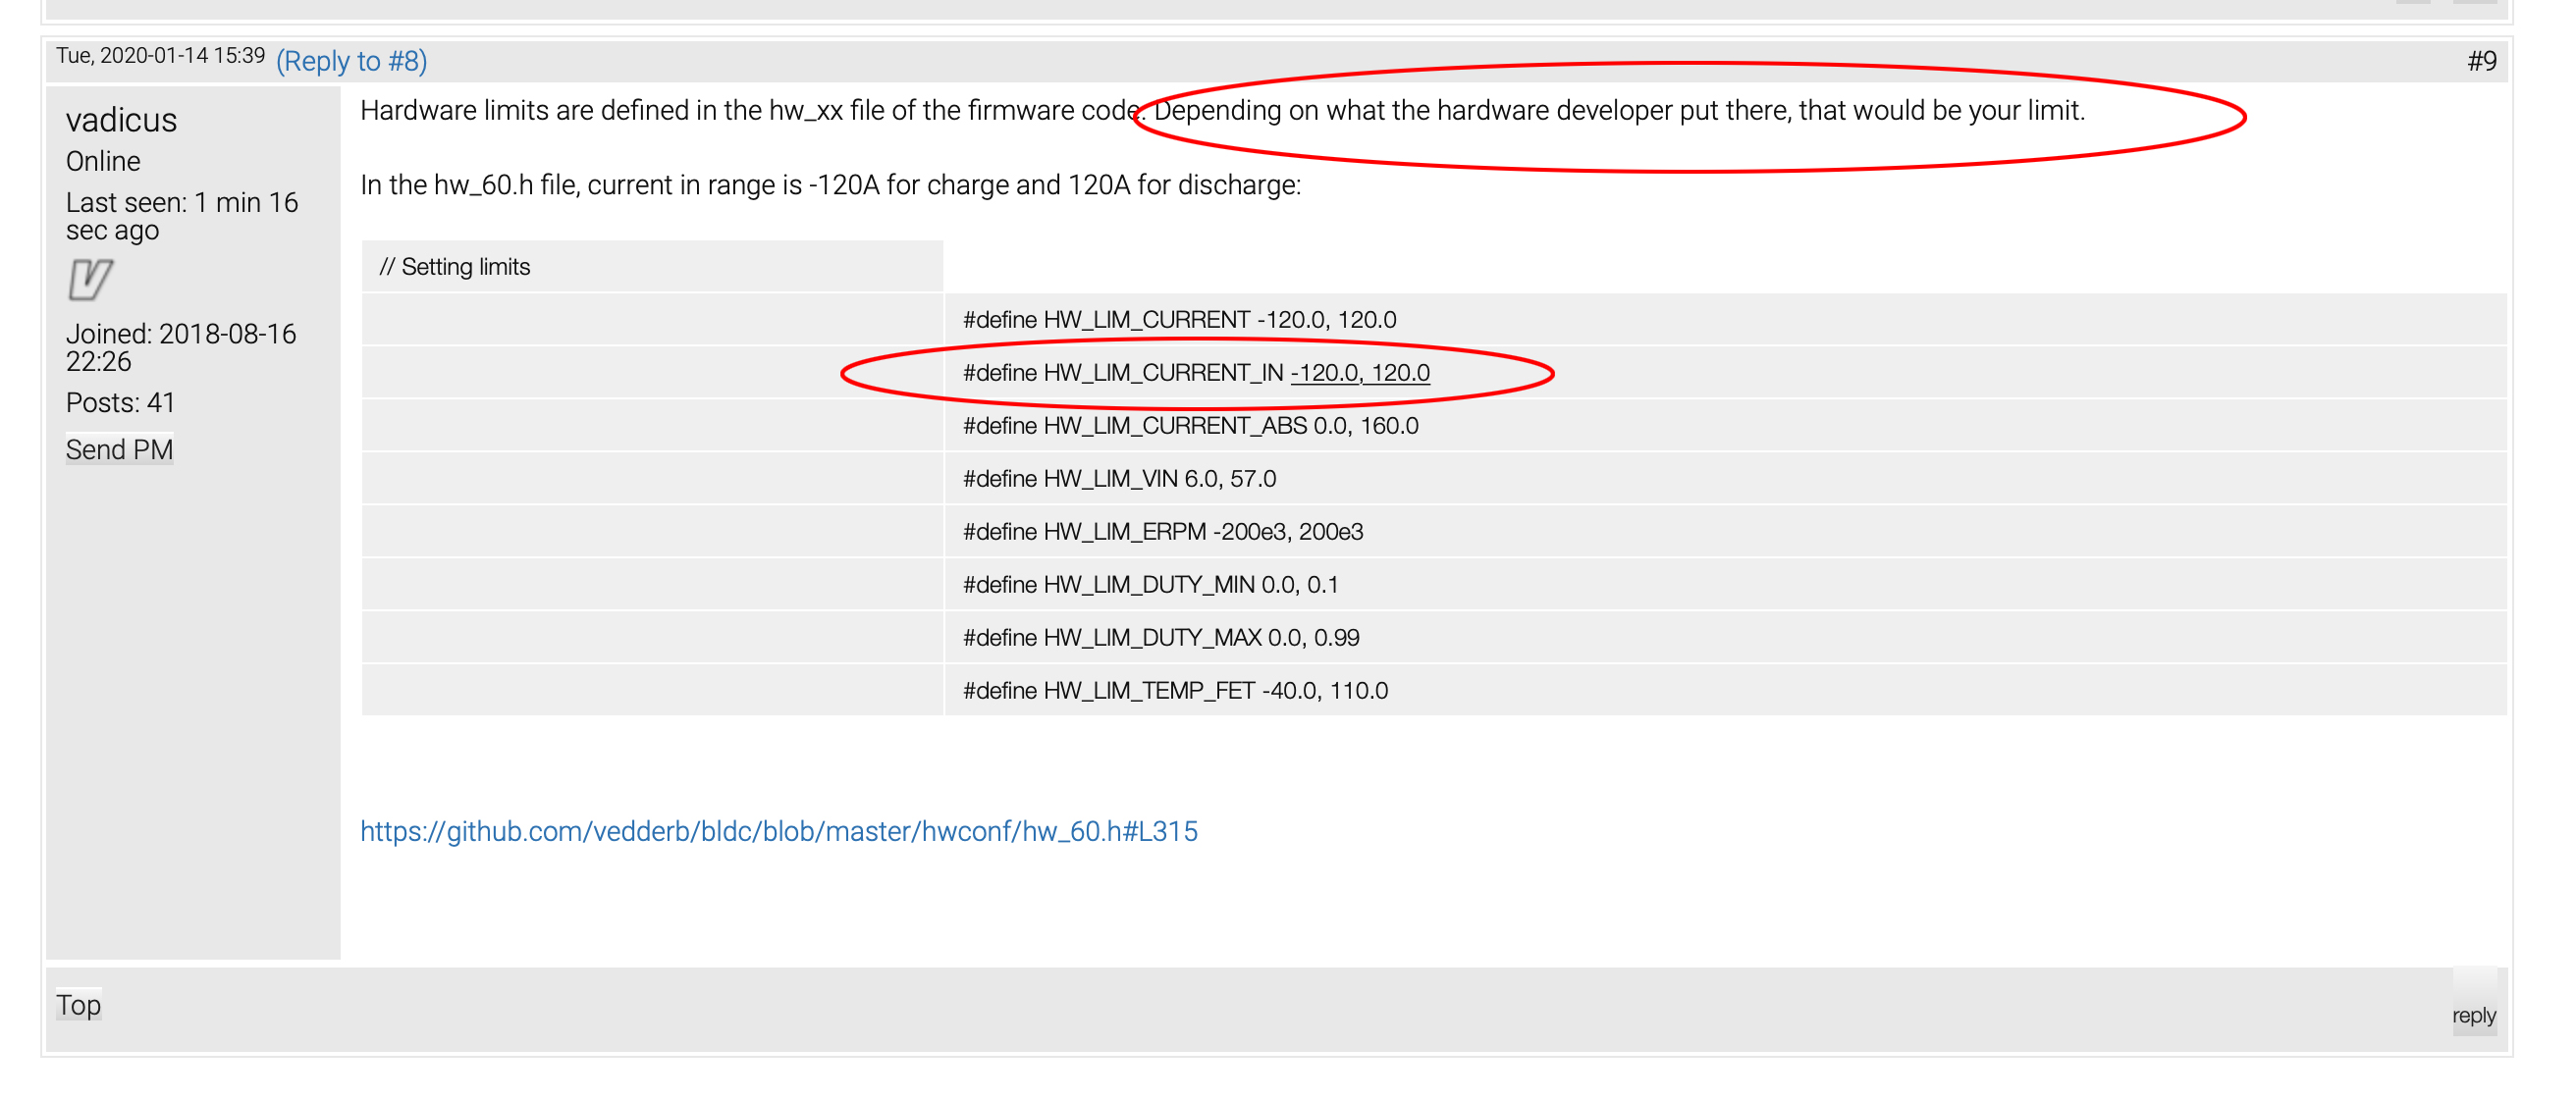Click underlined -120.0, 120.0 value
This screenshot has width=2576, height=1100.
(1359, 373)
